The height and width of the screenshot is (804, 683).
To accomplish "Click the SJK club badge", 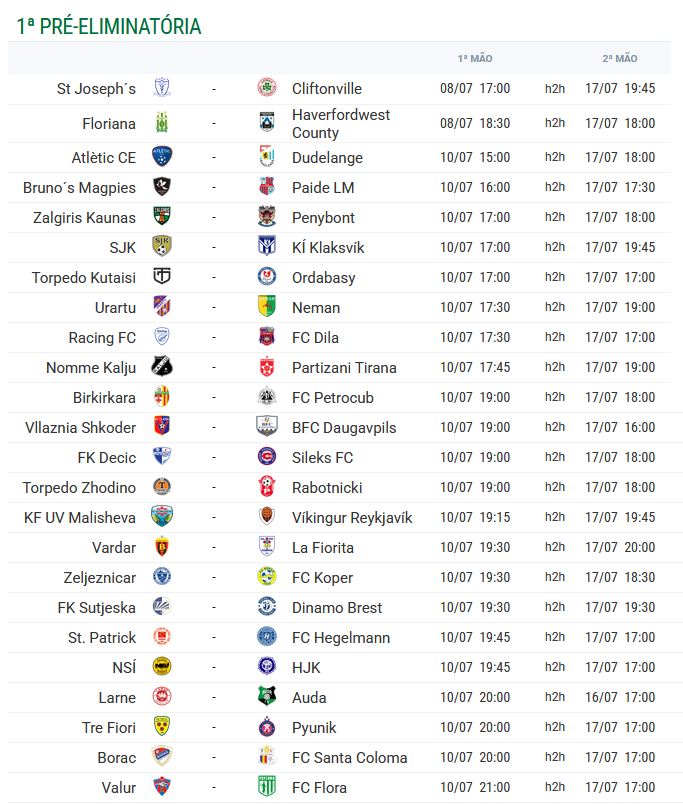I will [162, 247].
